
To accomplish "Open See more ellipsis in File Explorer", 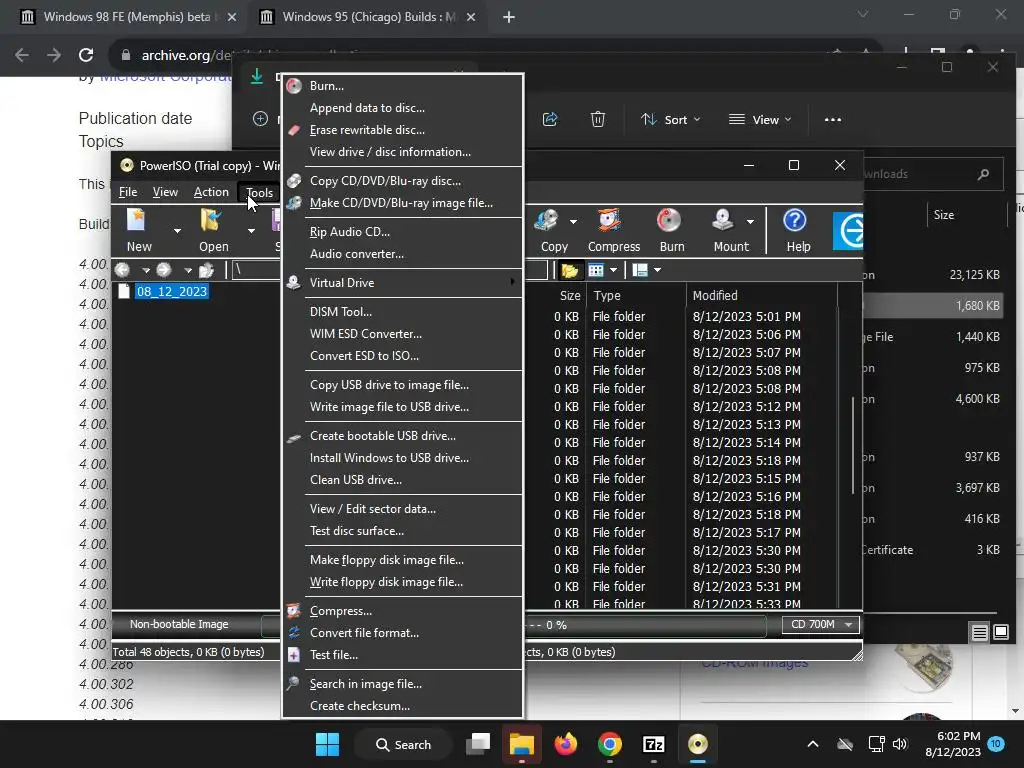I will [x=833, y=120].
